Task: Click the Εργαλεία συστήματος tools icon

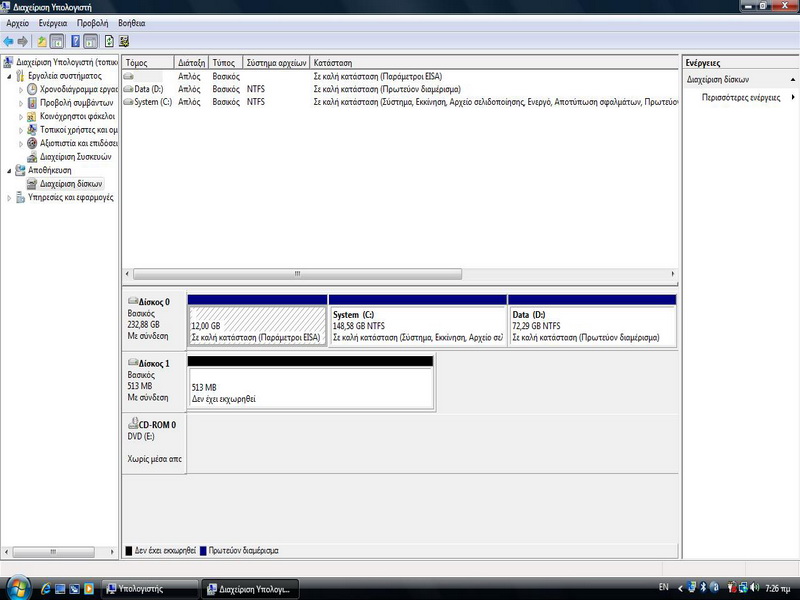Action: [x=20, y=76]
